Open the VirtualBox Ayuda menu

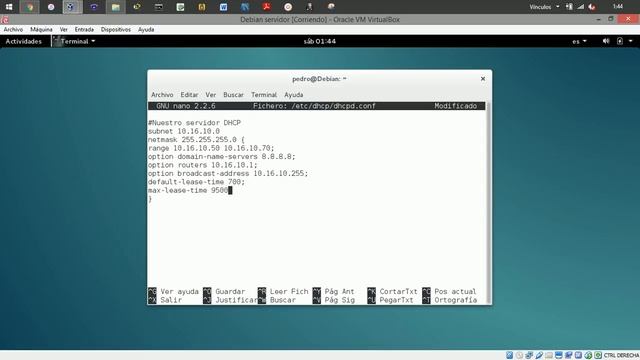[146, 29]
